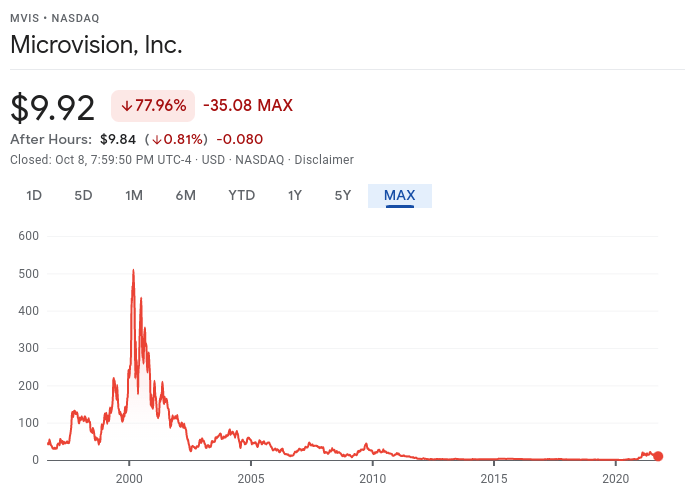The image size is (685, 484).
Task: Open the 5Y chart range
Action: tap(343, 195)
